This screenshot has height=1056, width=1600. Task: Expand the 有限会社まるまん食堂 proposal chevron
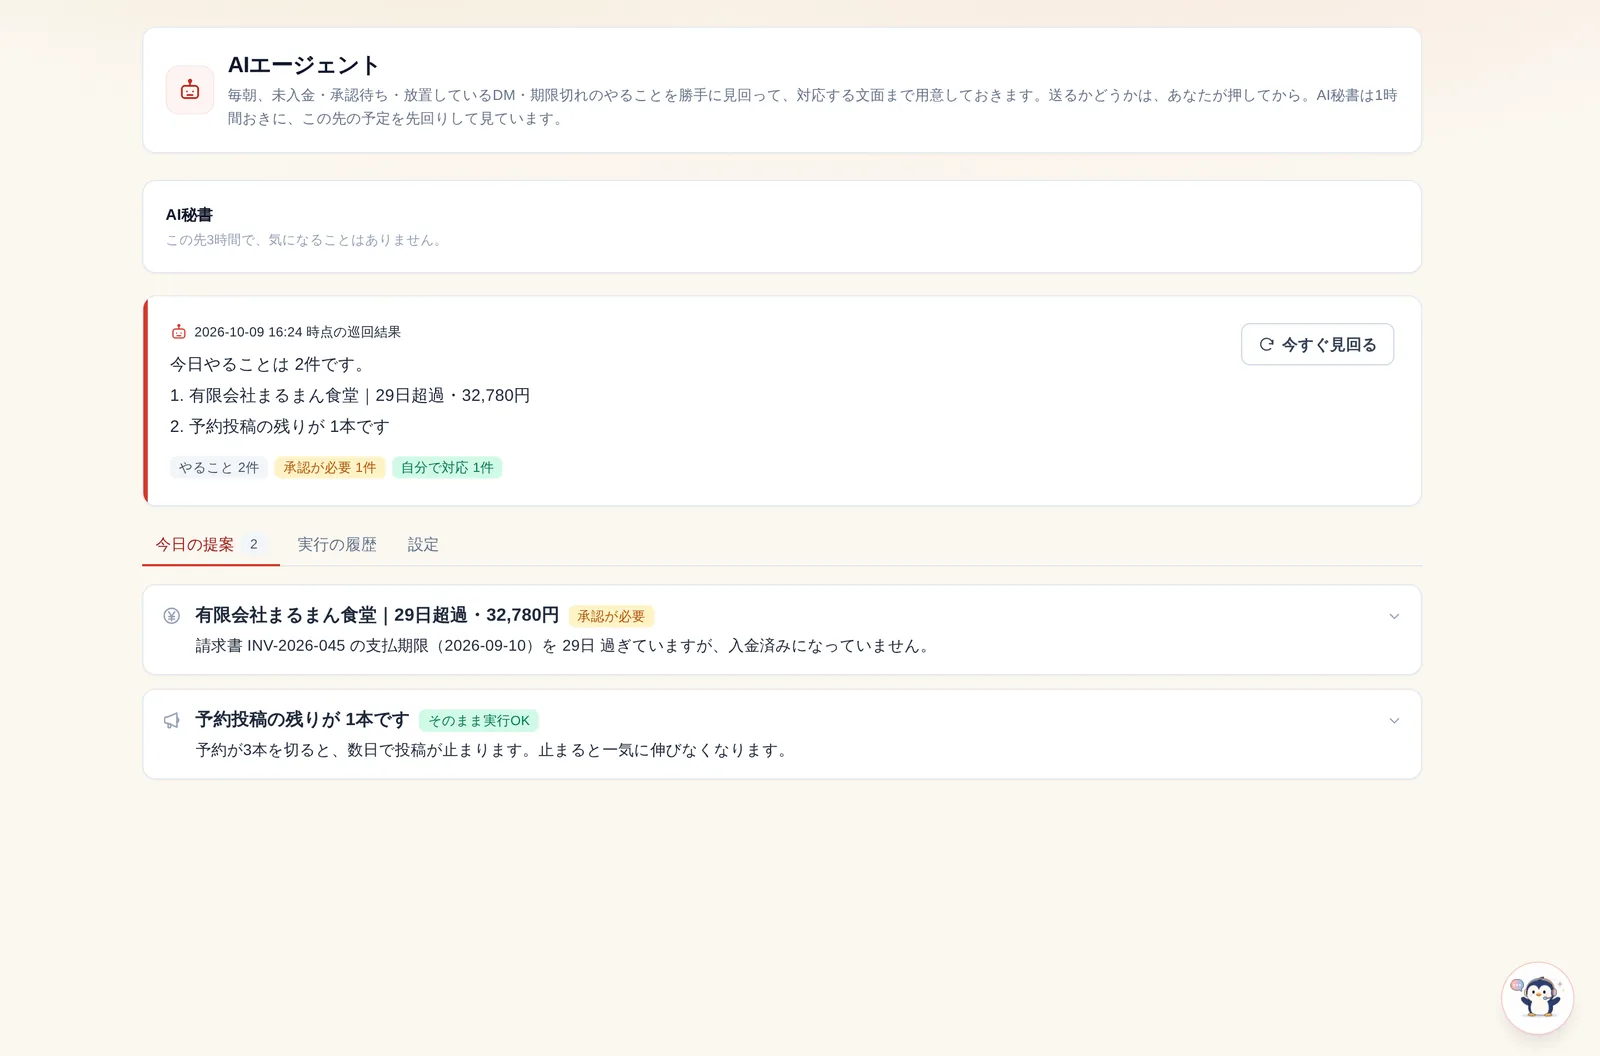[1394, 616]
